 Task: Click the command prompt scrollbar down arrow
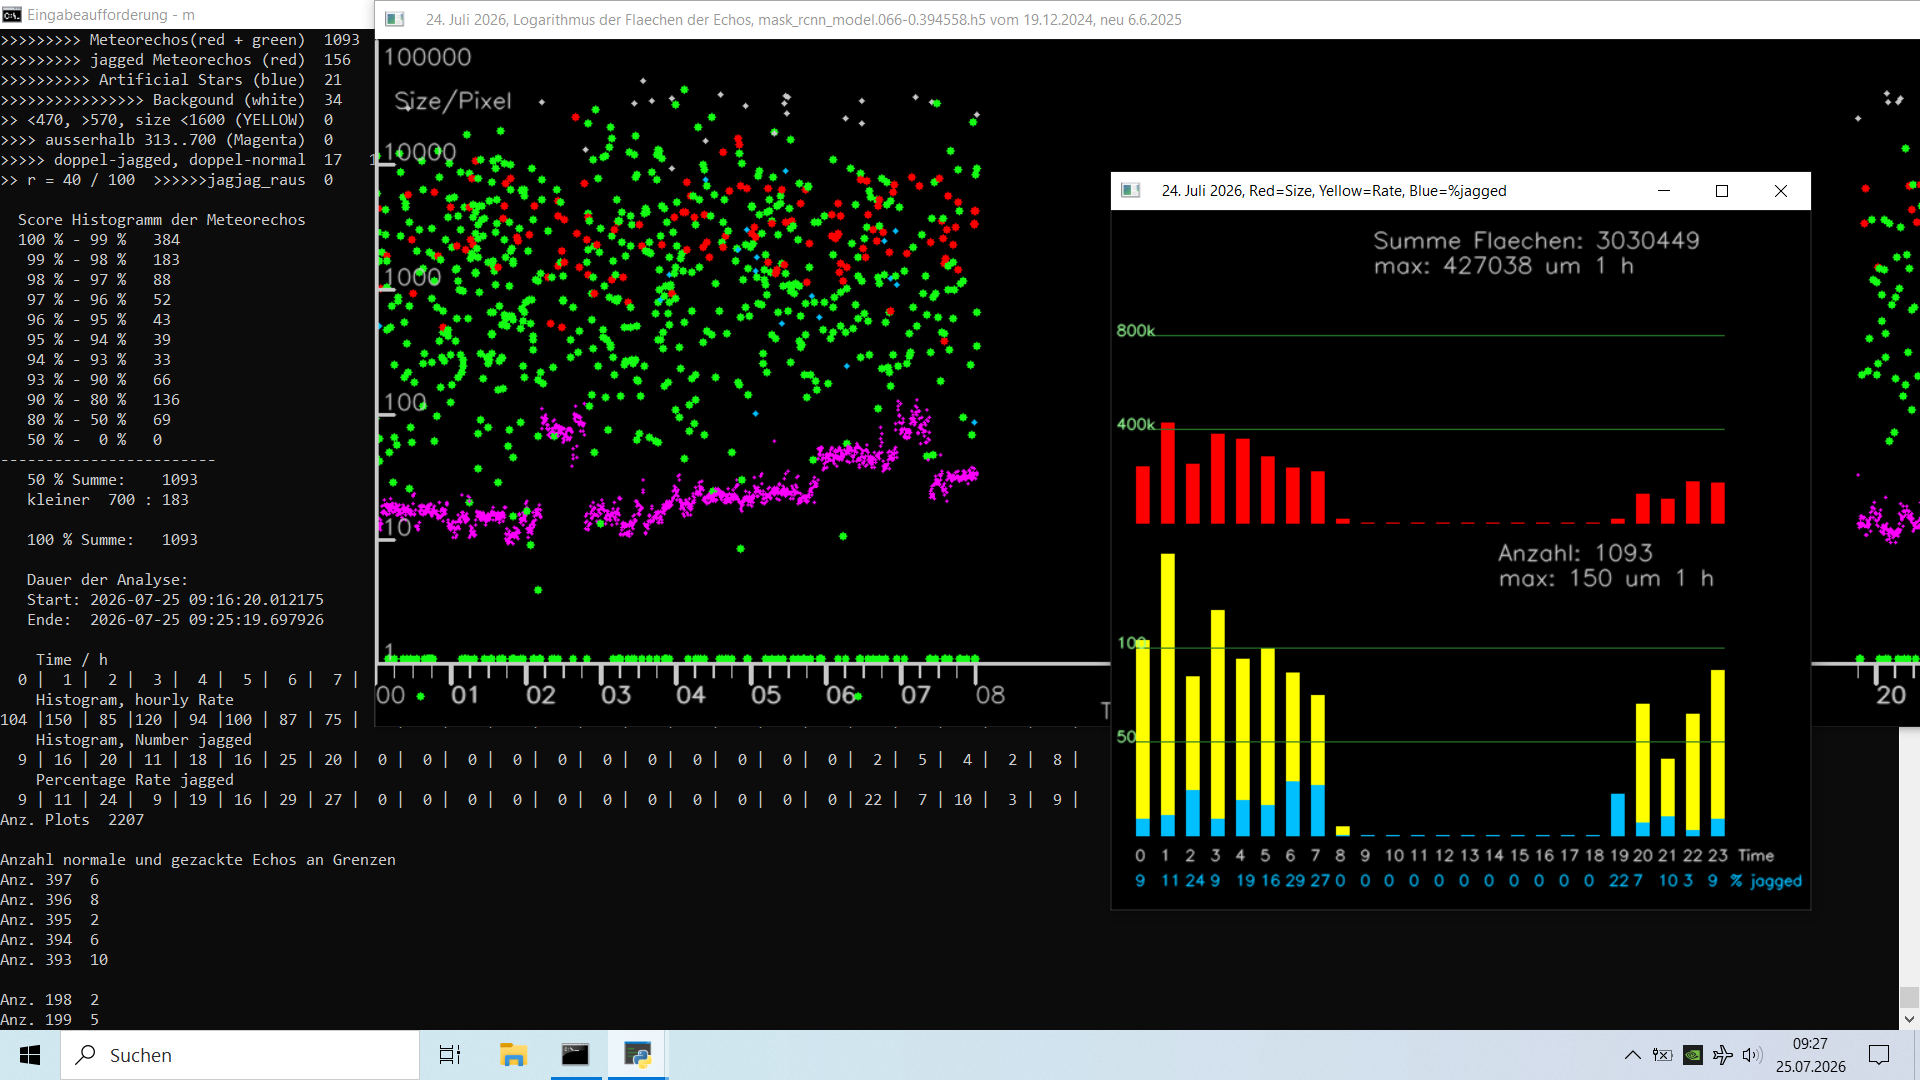tap(1909, 1020)
